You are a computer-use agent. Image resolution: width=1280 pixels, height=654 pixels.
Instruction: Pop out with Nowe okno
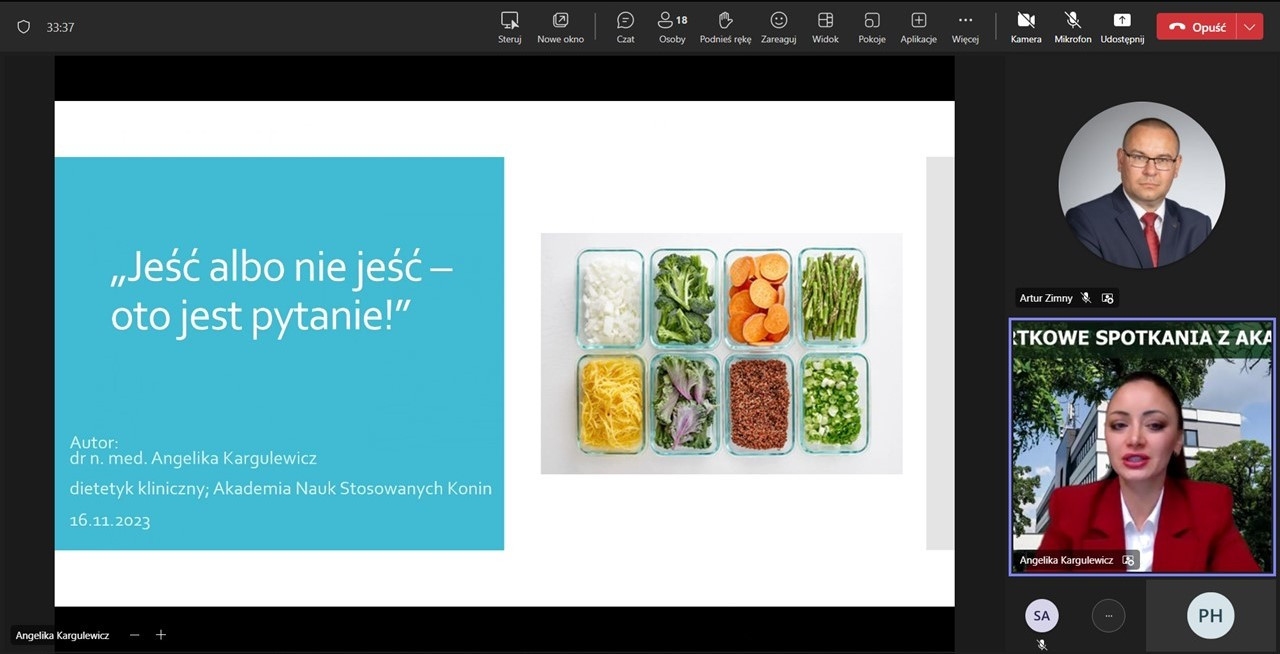(x=560, y=27)
